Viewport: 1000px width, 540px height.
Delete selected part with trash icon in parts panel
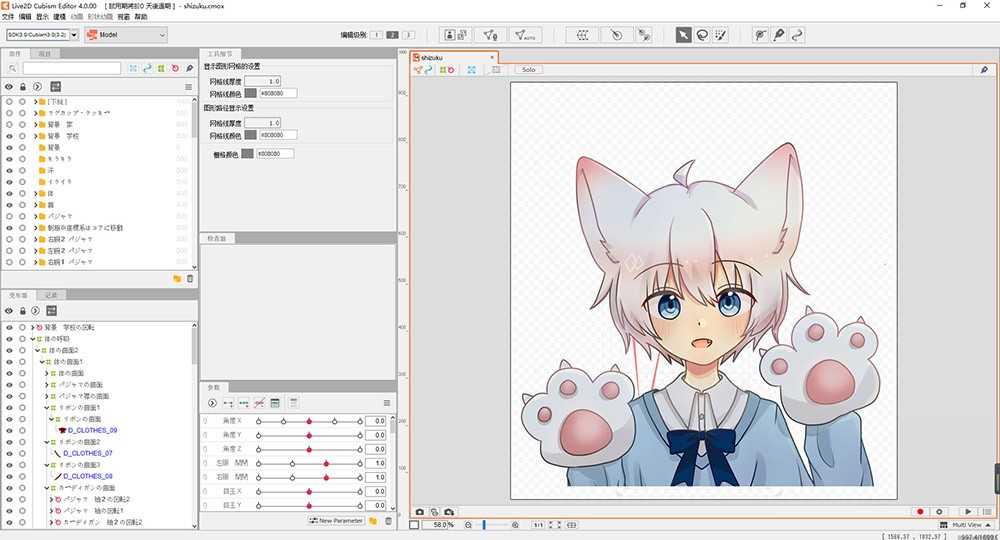190,279
